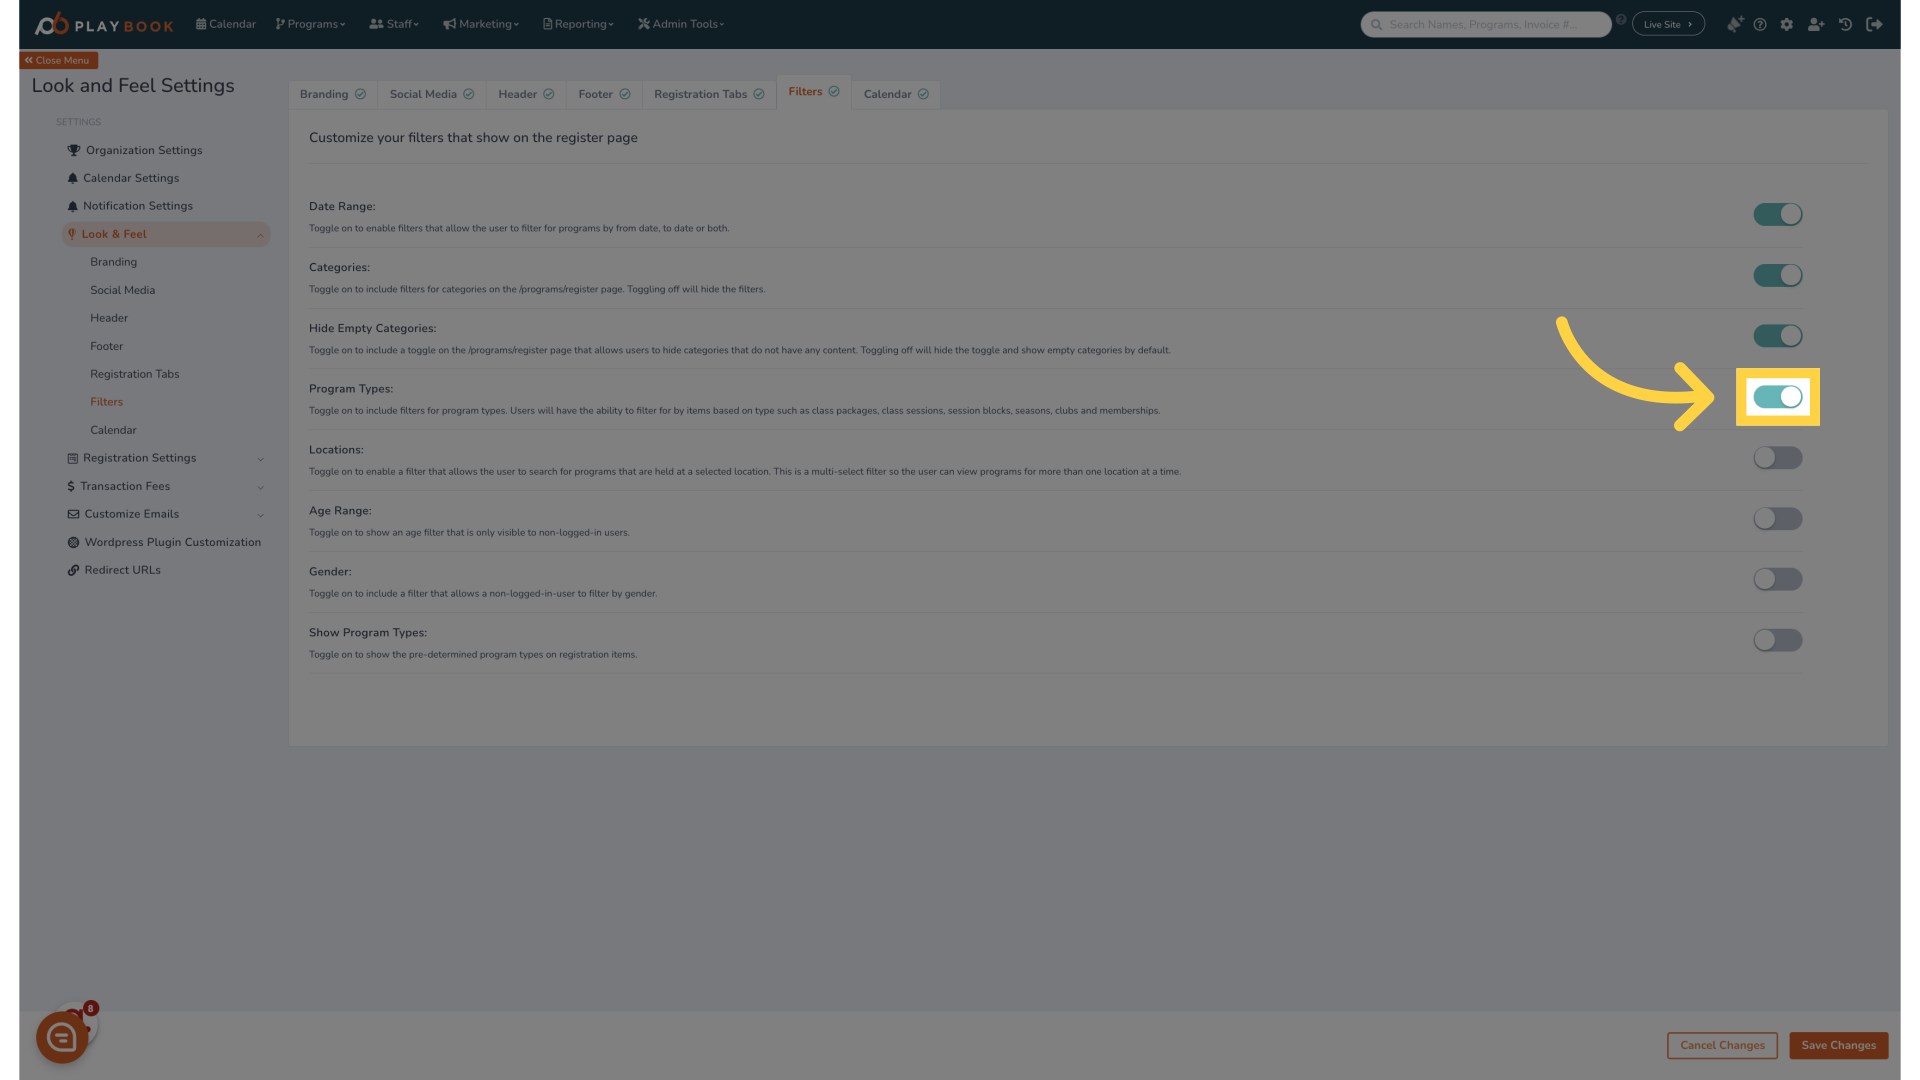Click Save Changes button

pos(1840,1046)
